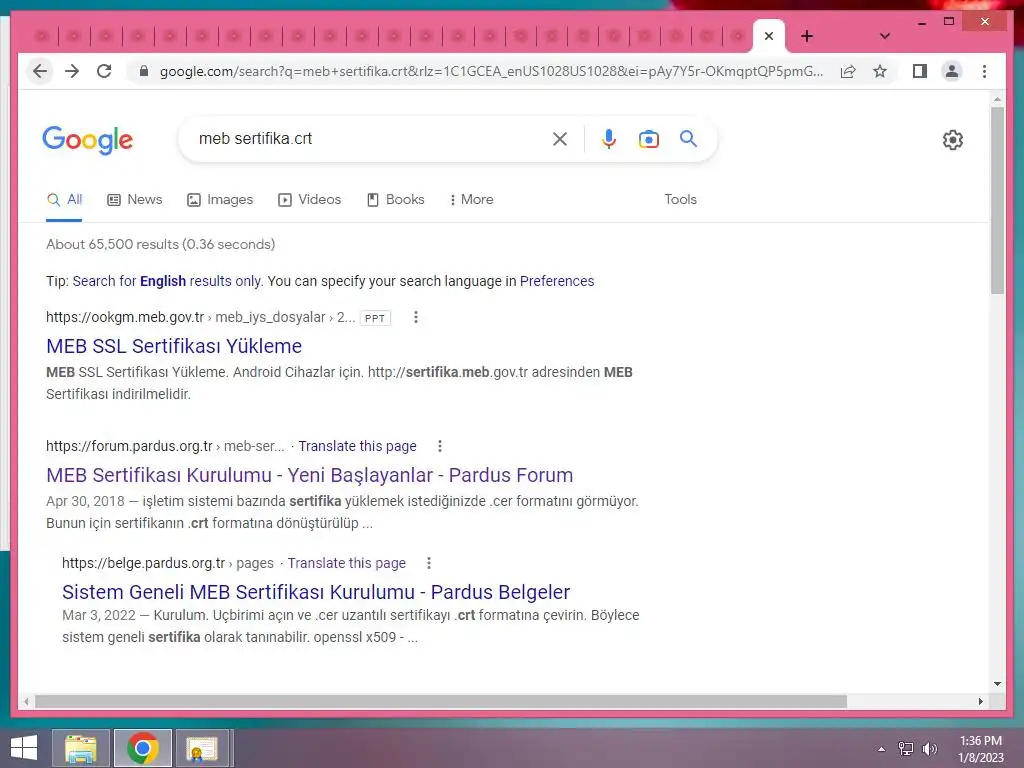Open options for ookgm.meb.gov.tr result
The image size is (1024, 768).
pyautogui.click(x=416, y=317)
